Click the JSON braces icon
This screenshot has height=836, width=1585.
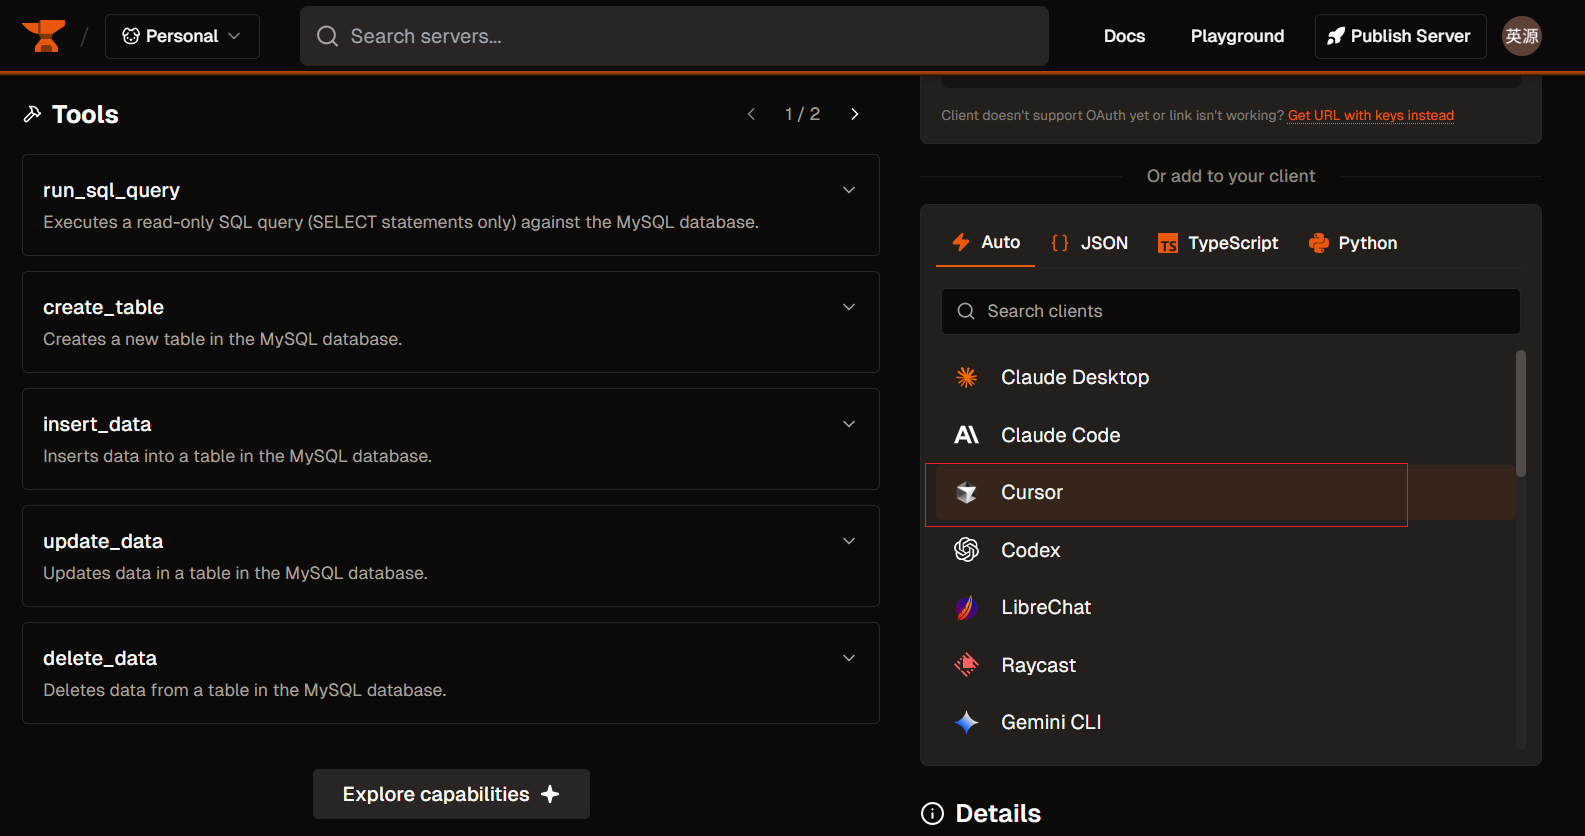1060,243
